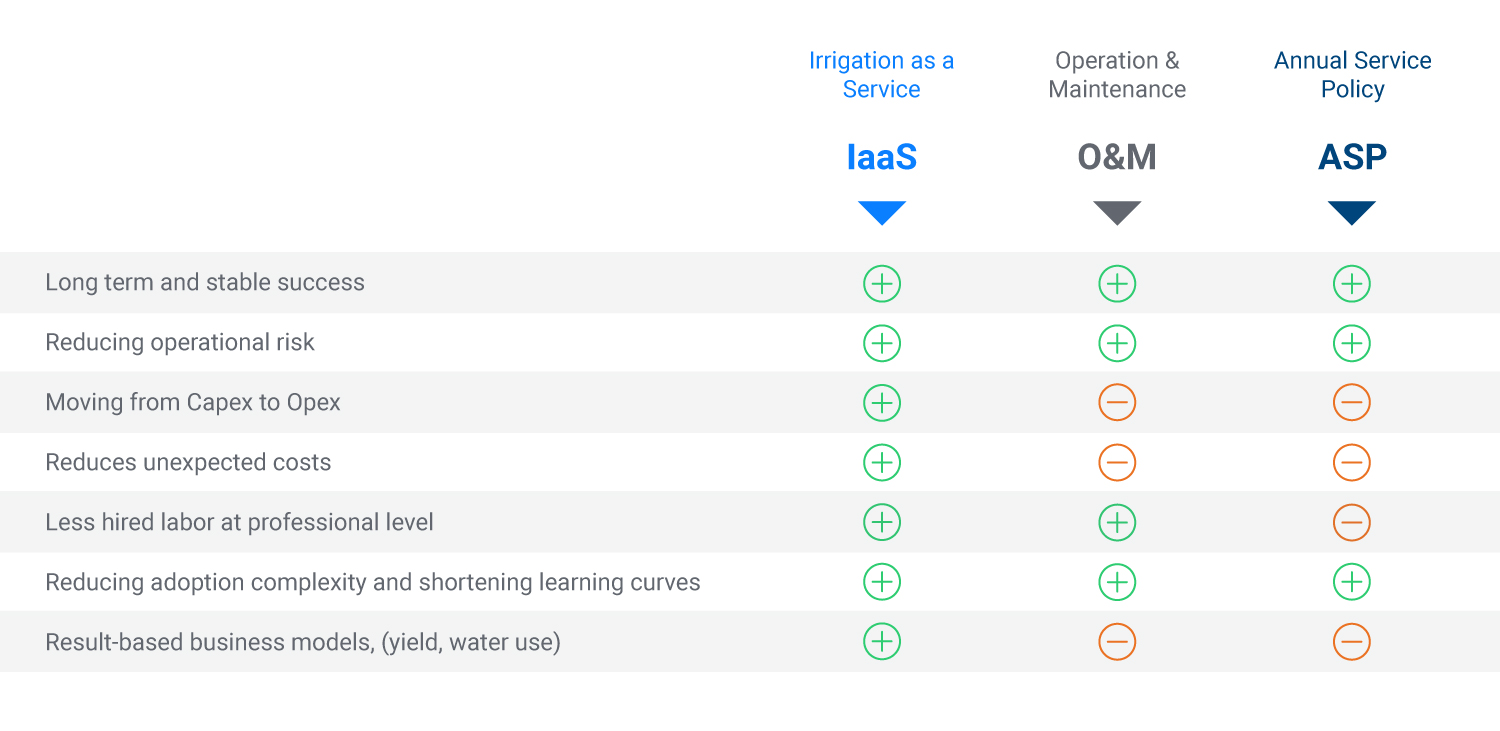Image resolution: width=1500 pixels, height=731 pixels.
Task: Open the Annual Service Policy heading link
Action: pyautogui.click(x=1352, y=75)
